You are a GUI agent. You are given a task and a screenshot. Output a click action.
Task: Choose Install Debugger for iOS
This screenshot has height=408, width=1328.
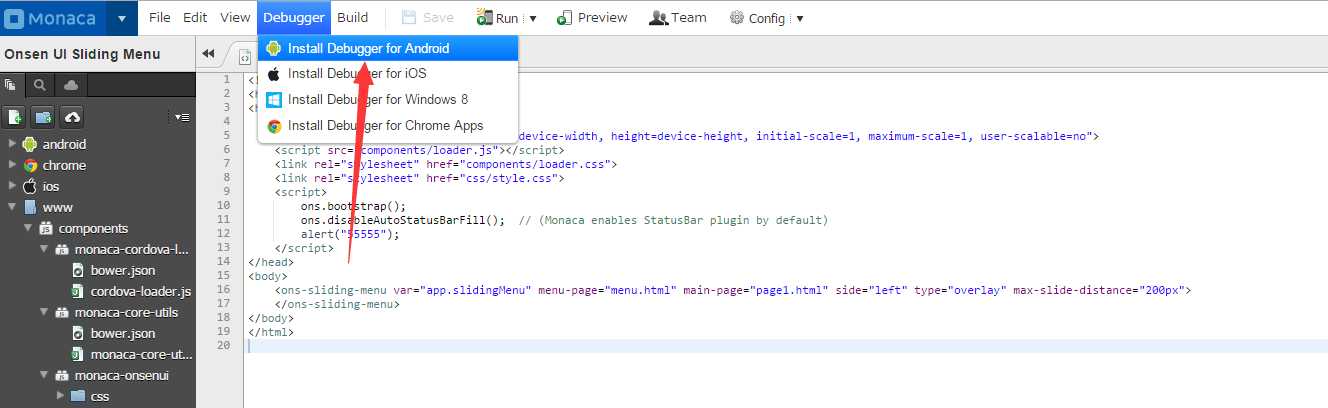388,73
